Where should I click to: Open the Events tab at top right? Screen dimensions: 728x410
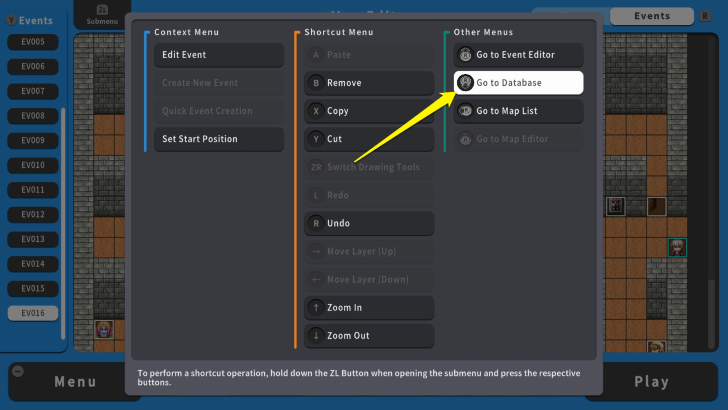click(652, 16)
